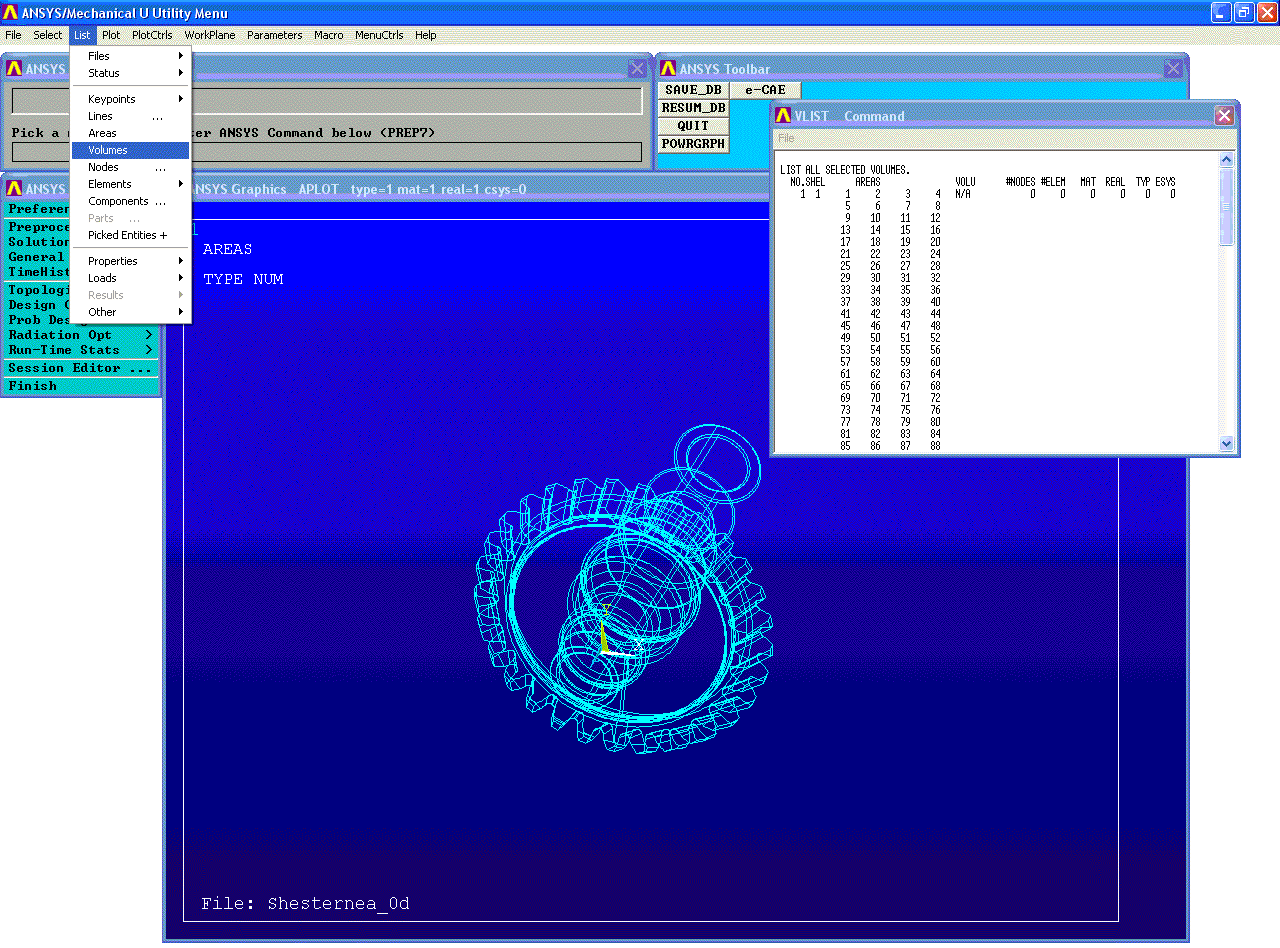Open the PlotCtrls menu

152,35
